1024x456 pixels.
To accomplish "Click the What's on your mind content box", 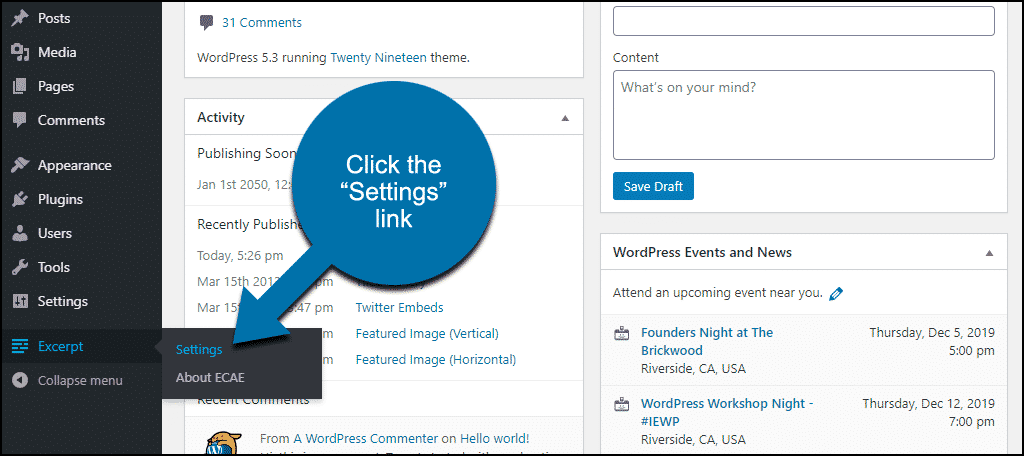I will point(803,115).
